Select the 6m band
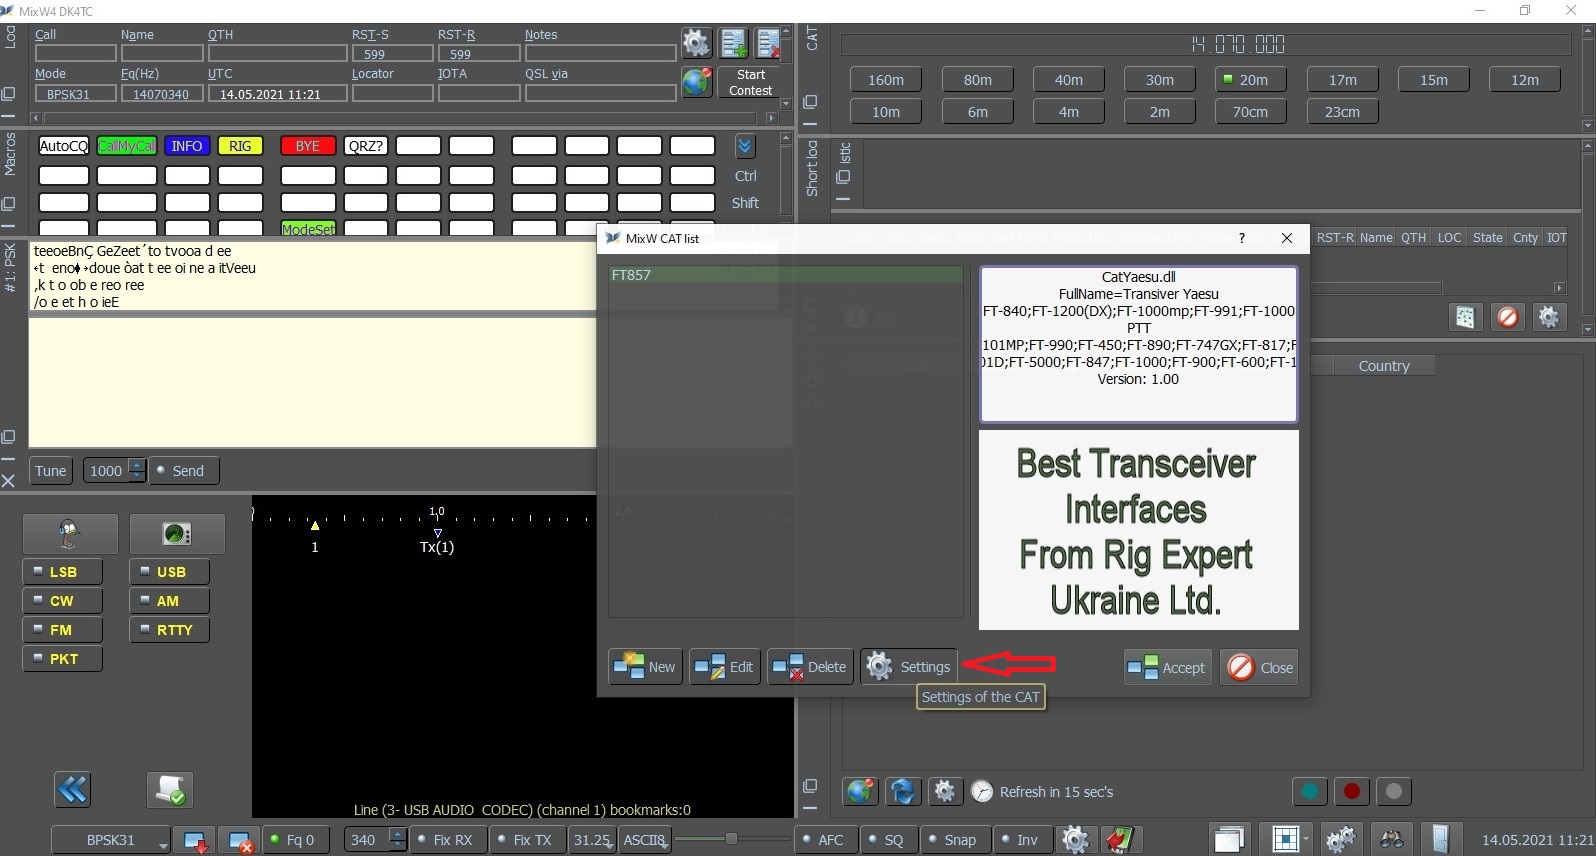Viewport: 1596px width, 856px height. 978,112
